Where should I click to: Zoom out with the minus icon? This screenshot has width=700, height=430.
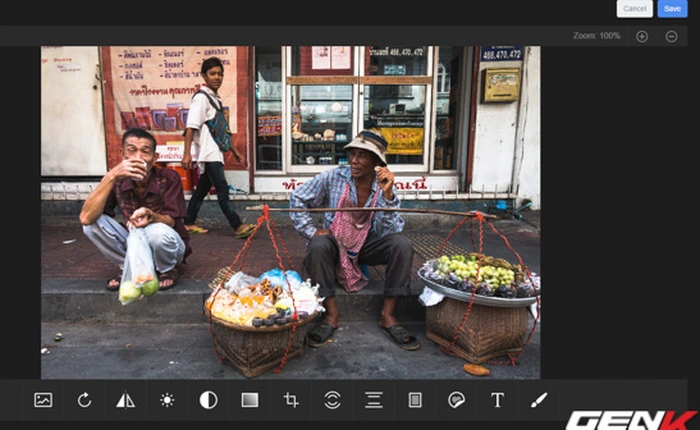tap(671, 37)
